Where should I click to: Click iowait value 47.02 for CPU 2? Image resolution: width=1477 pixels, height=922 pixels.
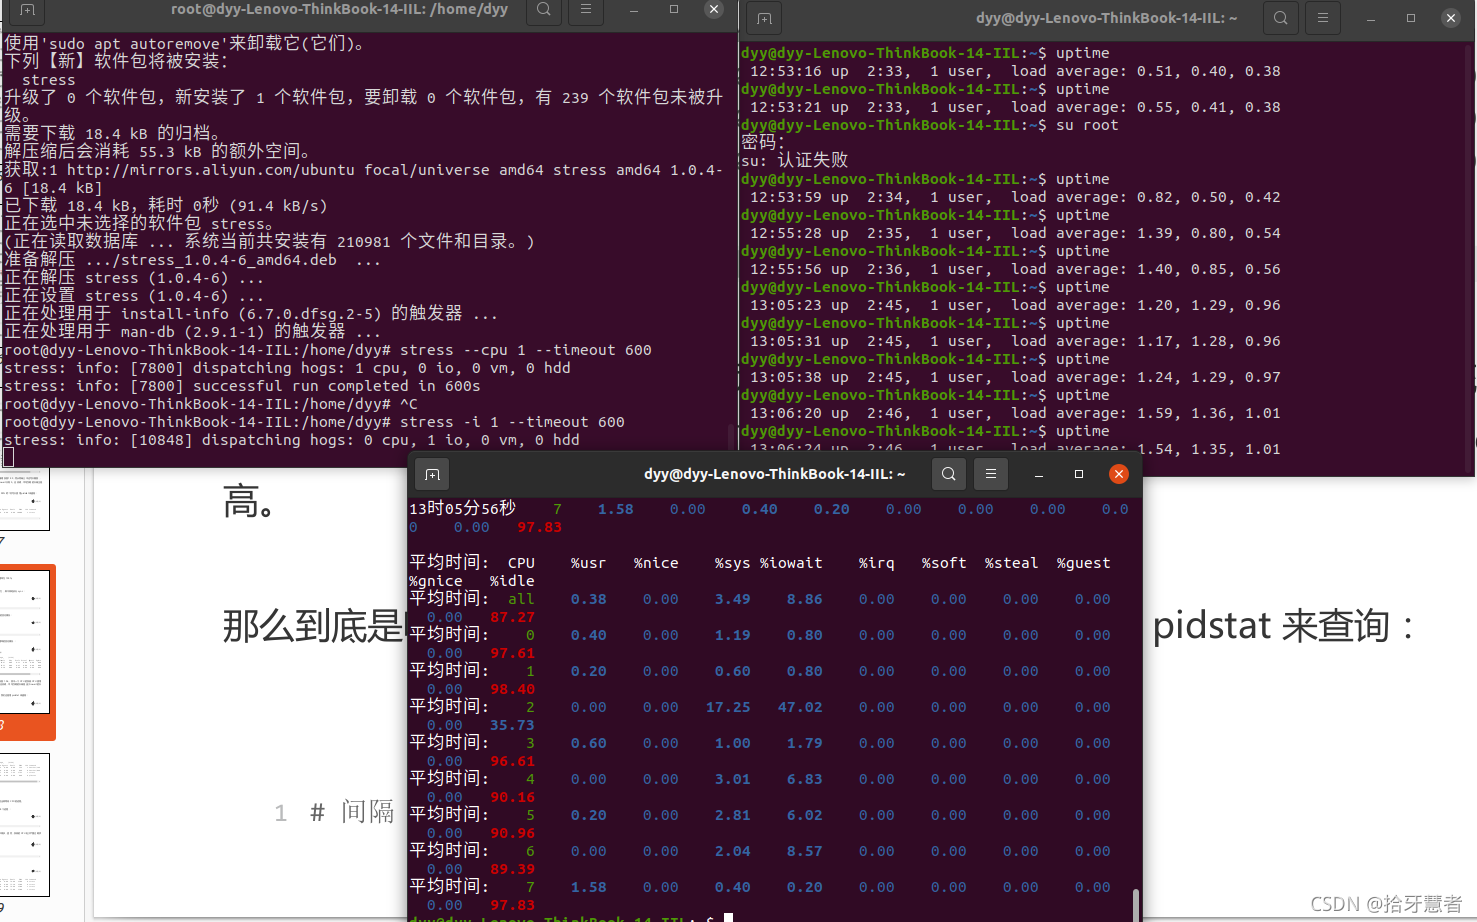(800, 707)
